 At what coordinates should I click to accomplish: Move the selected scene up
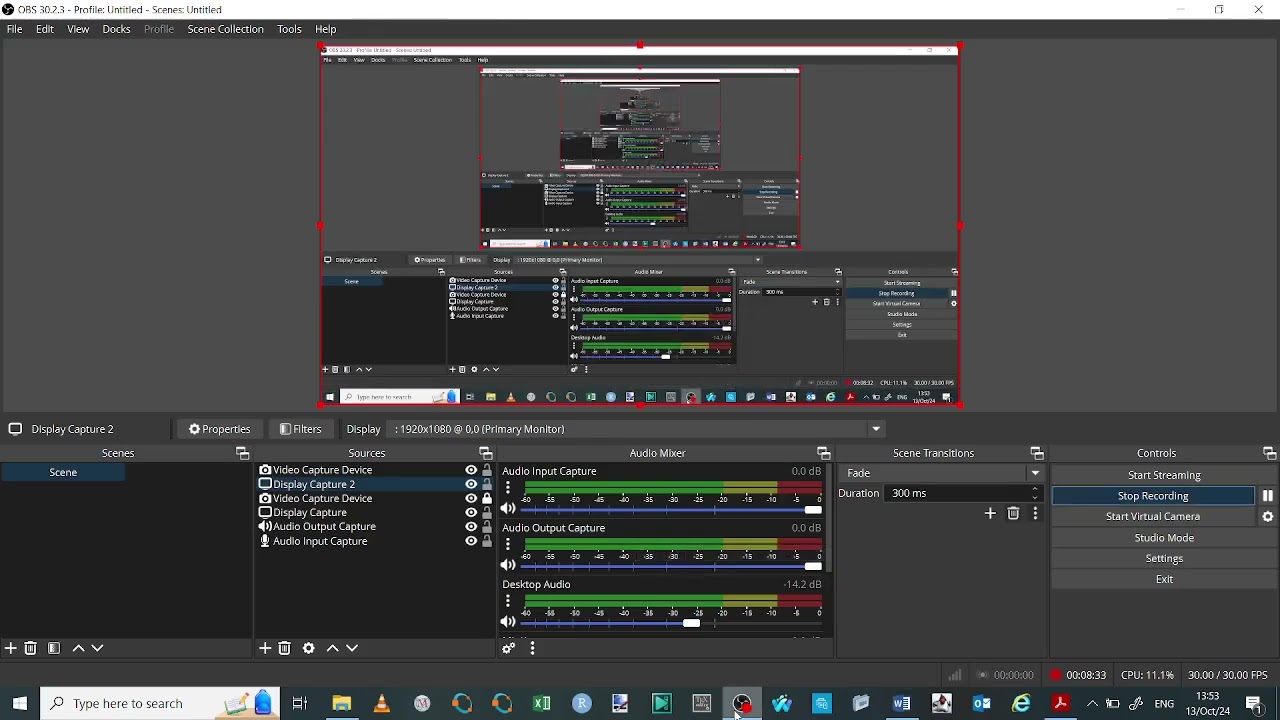tap(79, 649)
